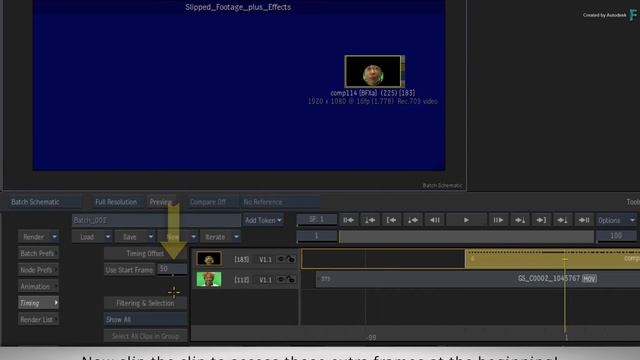Jump to next keyframe marker button
This screenshot has height=360, width=640.
coord(562,220)
